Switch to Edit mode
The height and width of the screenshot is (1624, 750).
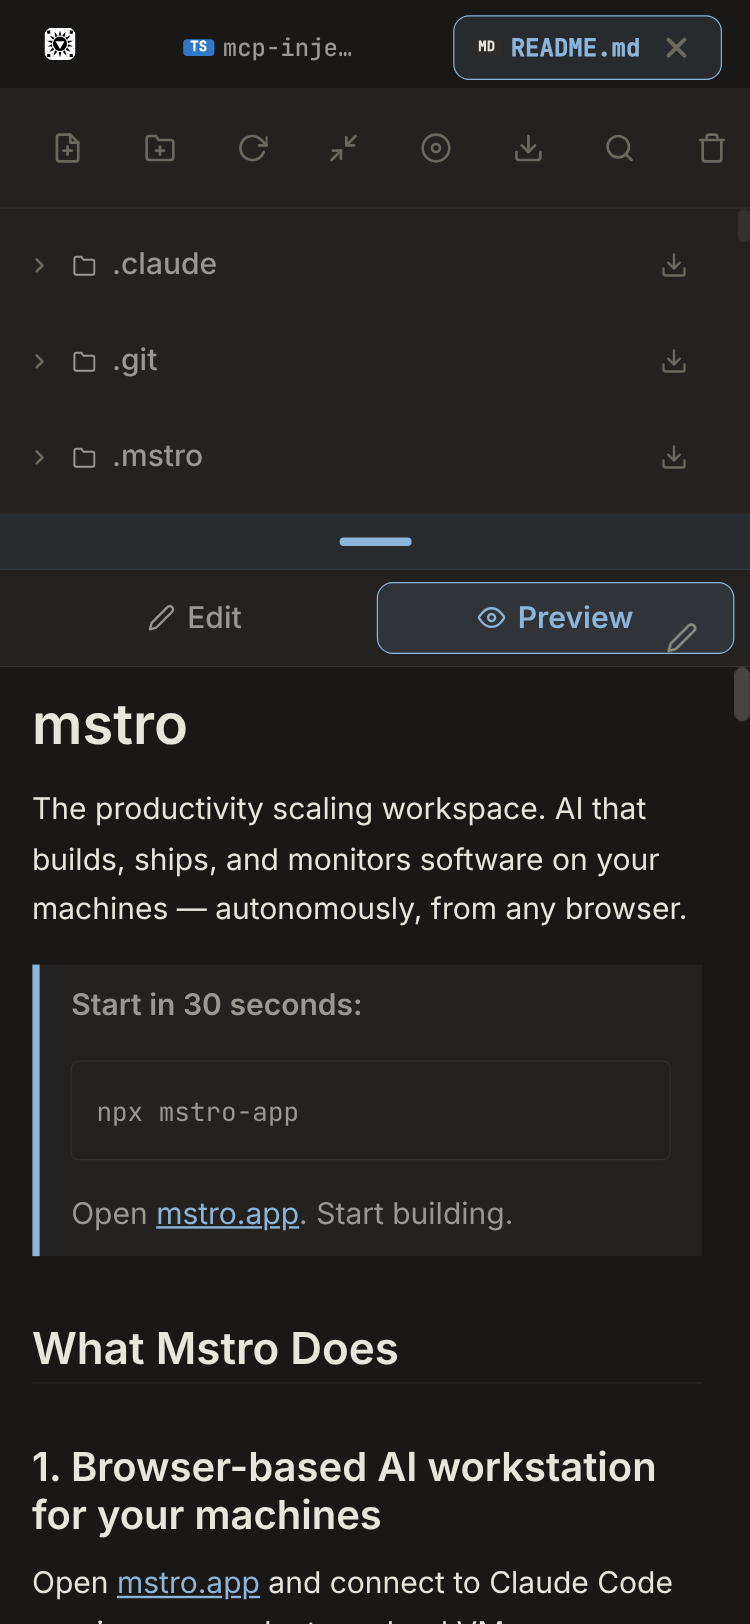pyautogui.click(x=195, y=618)
